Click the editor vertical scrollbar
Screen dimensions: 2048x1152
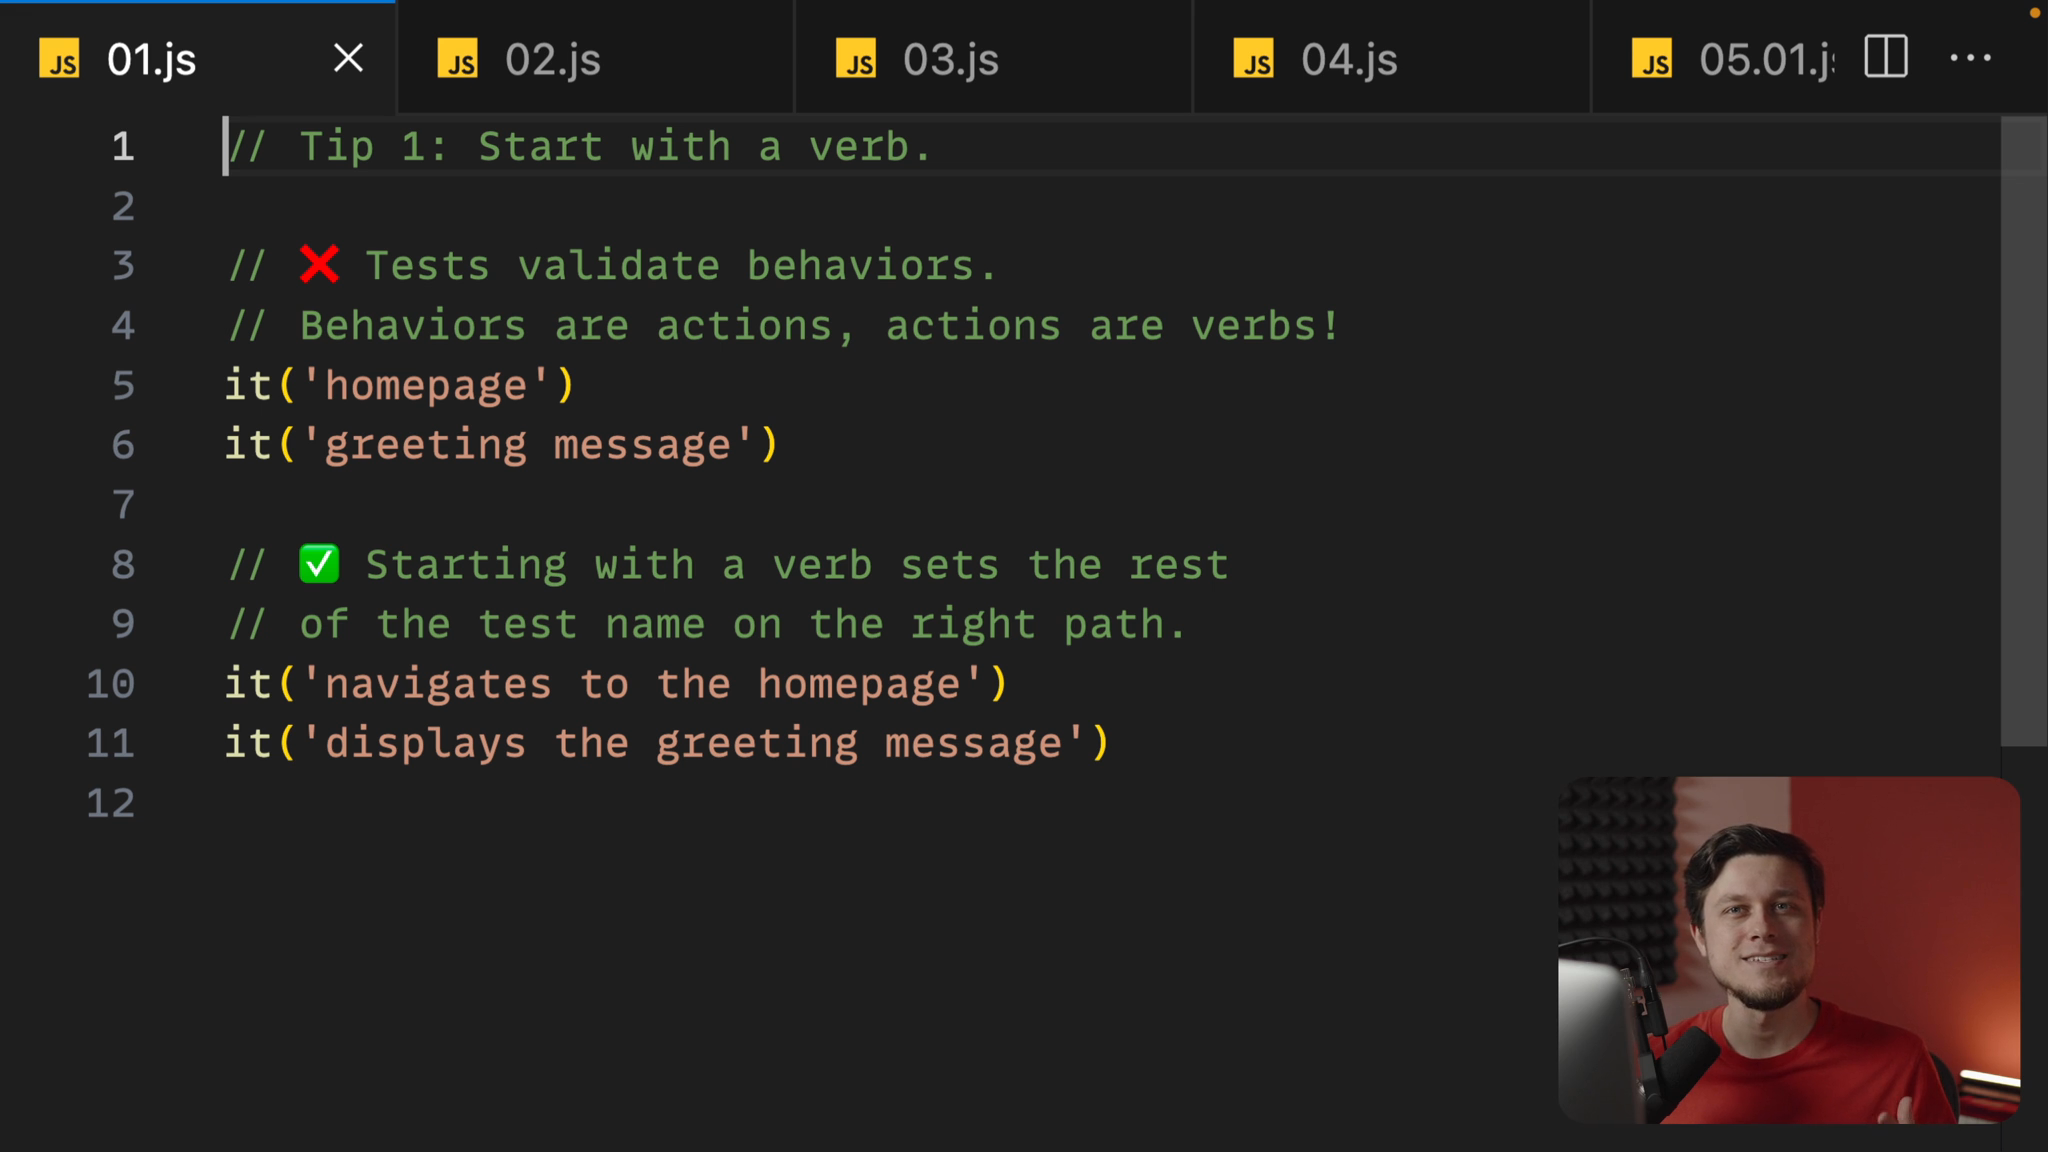coord(2022,430)
